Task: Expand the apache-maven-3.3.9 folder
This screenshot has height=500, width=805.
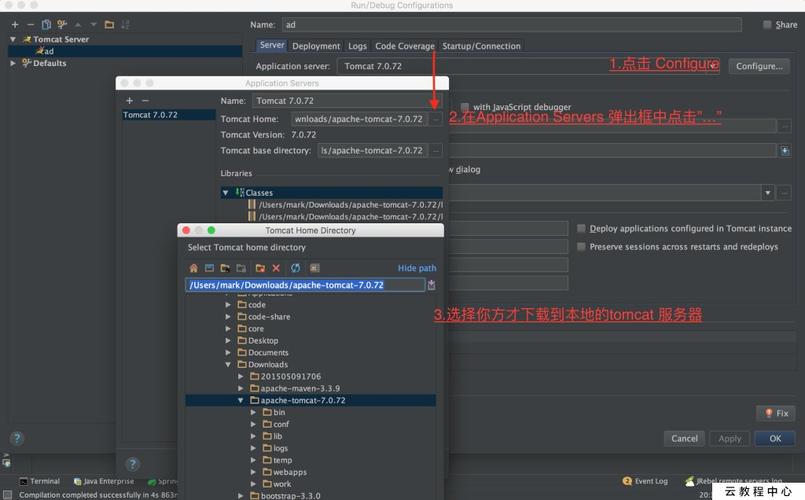Action: (240, 389)
